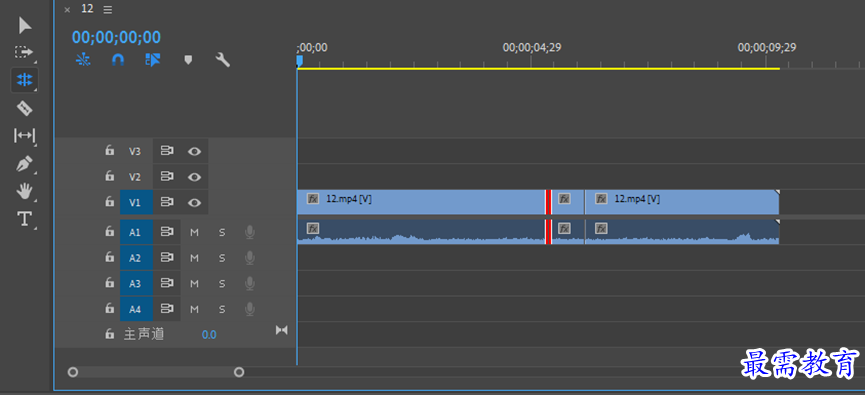The width and height of the screenshot is (865, 395).
Task: Toggle sync lock on track A1
Action: click(x=167, y=232)
